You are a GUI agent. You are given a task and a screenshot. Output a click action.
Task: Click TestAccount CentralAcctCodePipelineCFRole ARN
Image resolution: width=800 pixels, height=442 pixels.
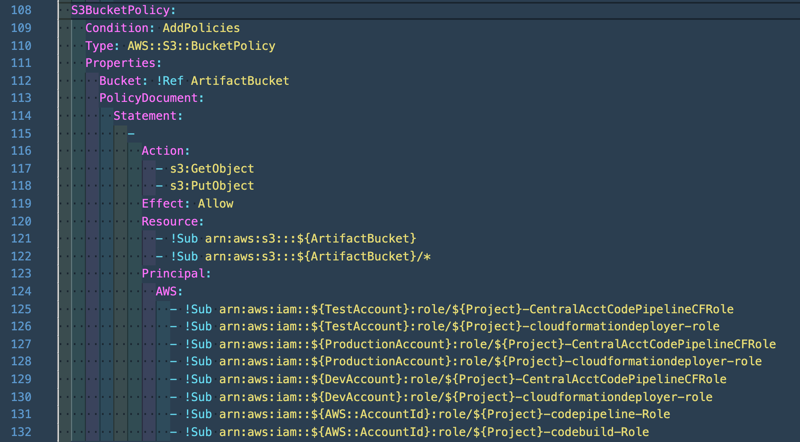pyautogui.click(x=476, y=309)
